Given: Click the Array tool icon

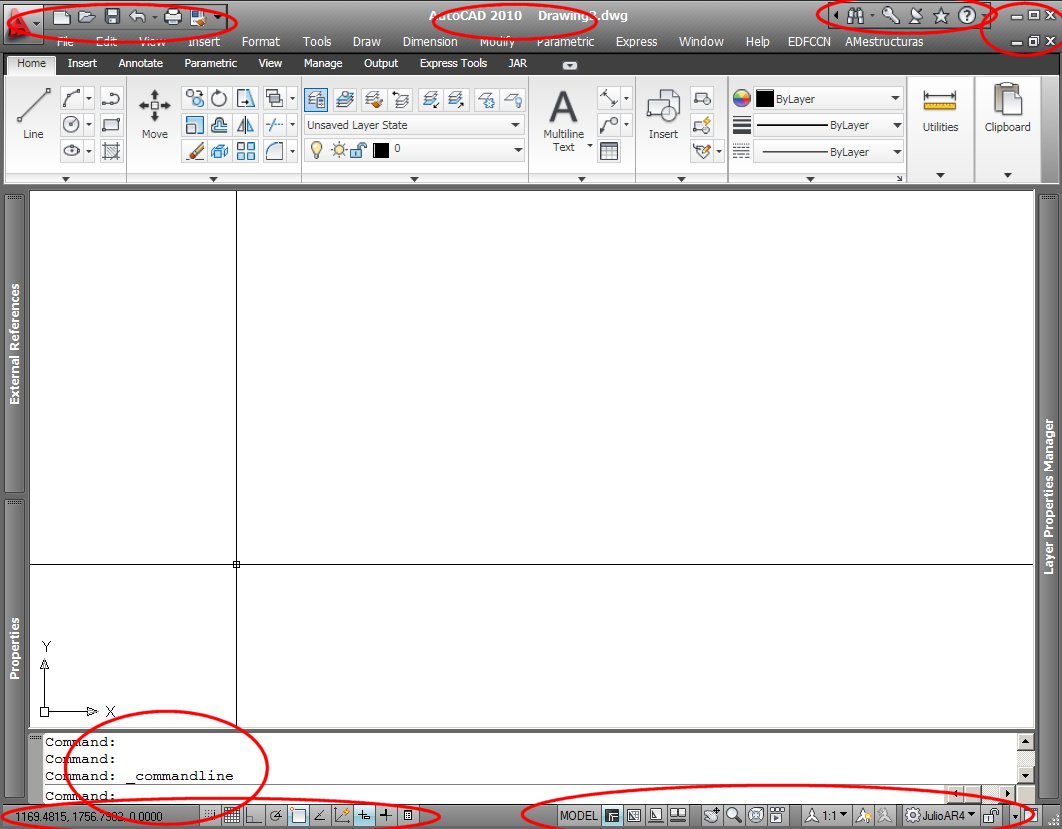Looking at the screenshot, I should pos(245,151).
